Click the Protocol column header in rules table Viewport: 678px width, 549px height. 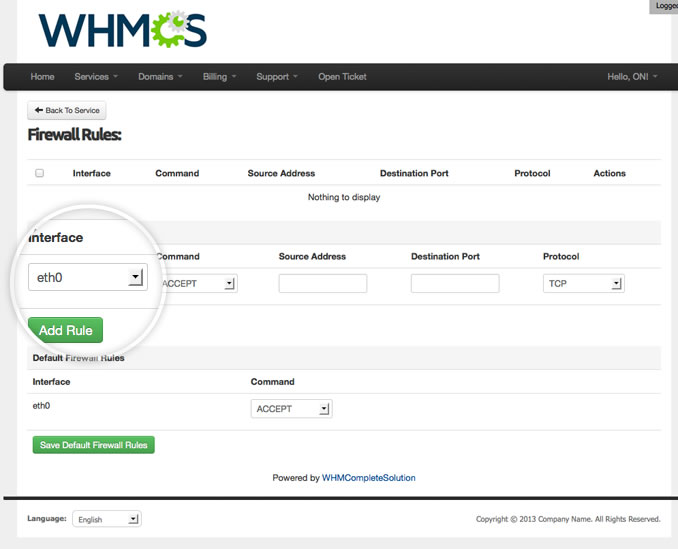pyautogui.click(x=532, y=173)
